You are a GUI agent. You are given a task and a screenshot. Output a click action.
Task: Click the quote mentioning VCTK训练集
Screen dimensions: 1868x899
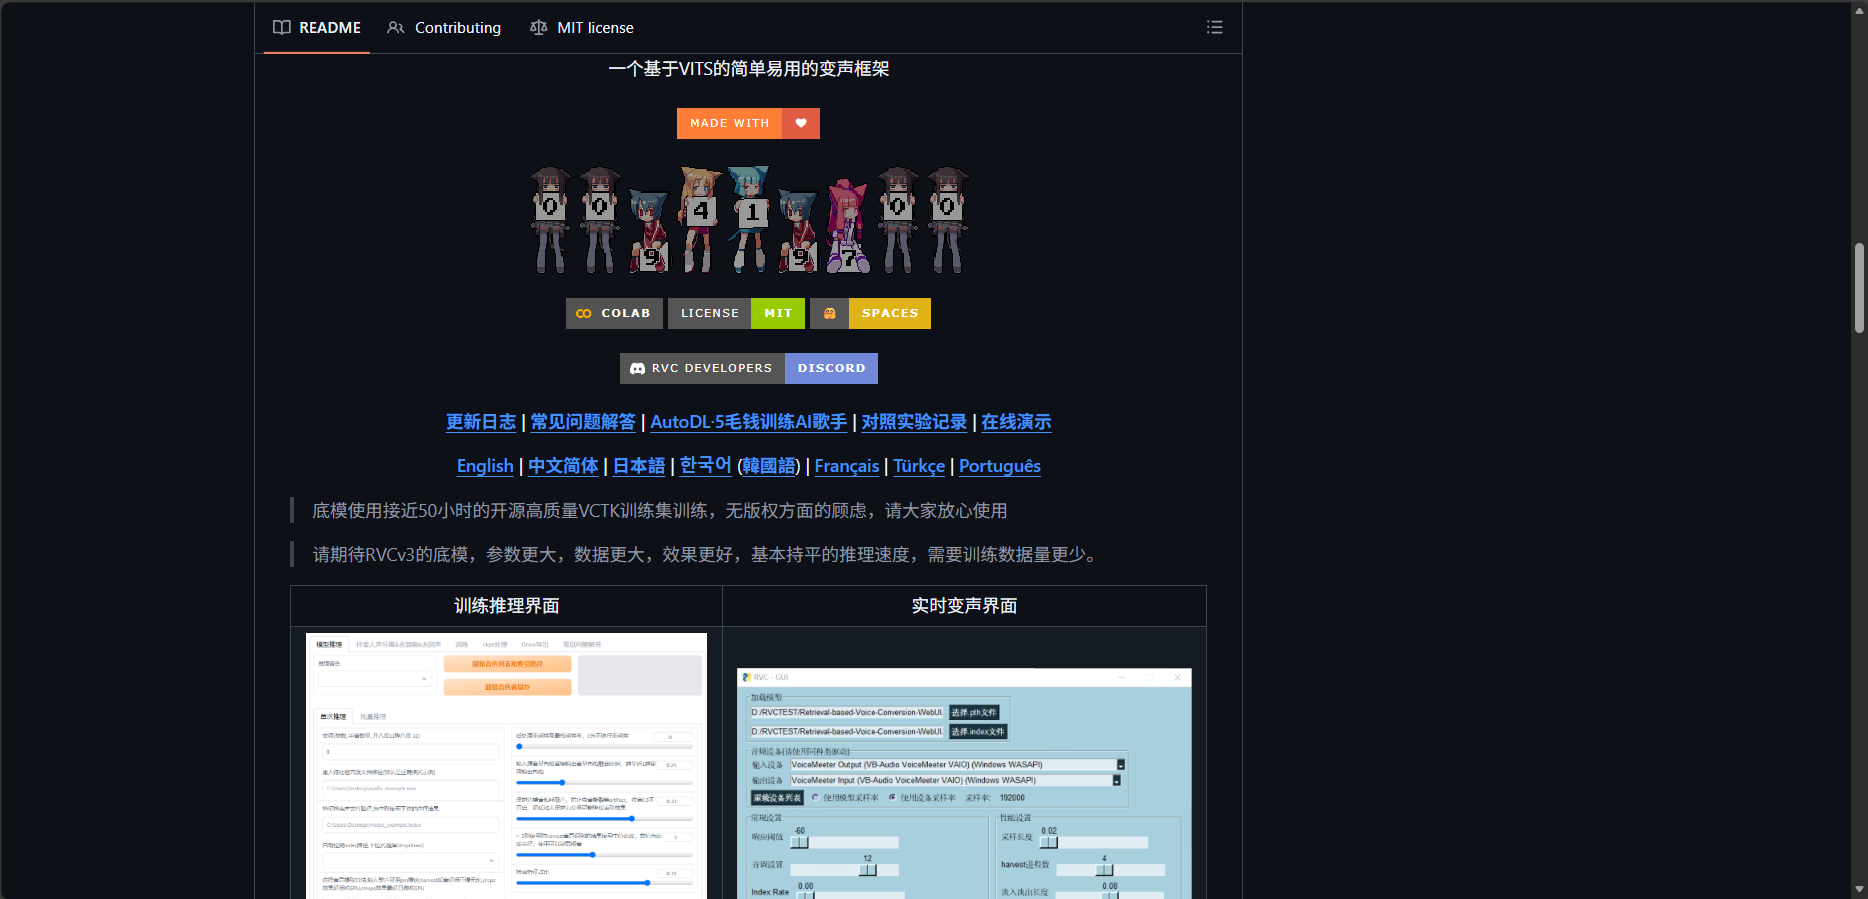point(660,511)
